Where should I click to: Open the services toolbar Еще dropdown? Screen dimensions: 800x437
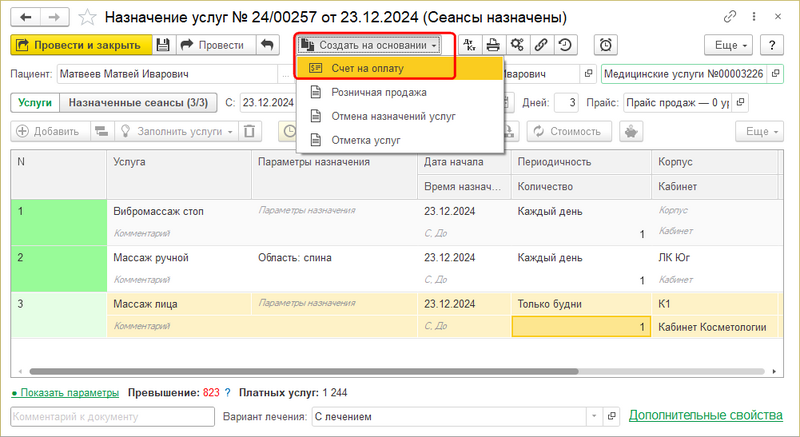(759, 132)
